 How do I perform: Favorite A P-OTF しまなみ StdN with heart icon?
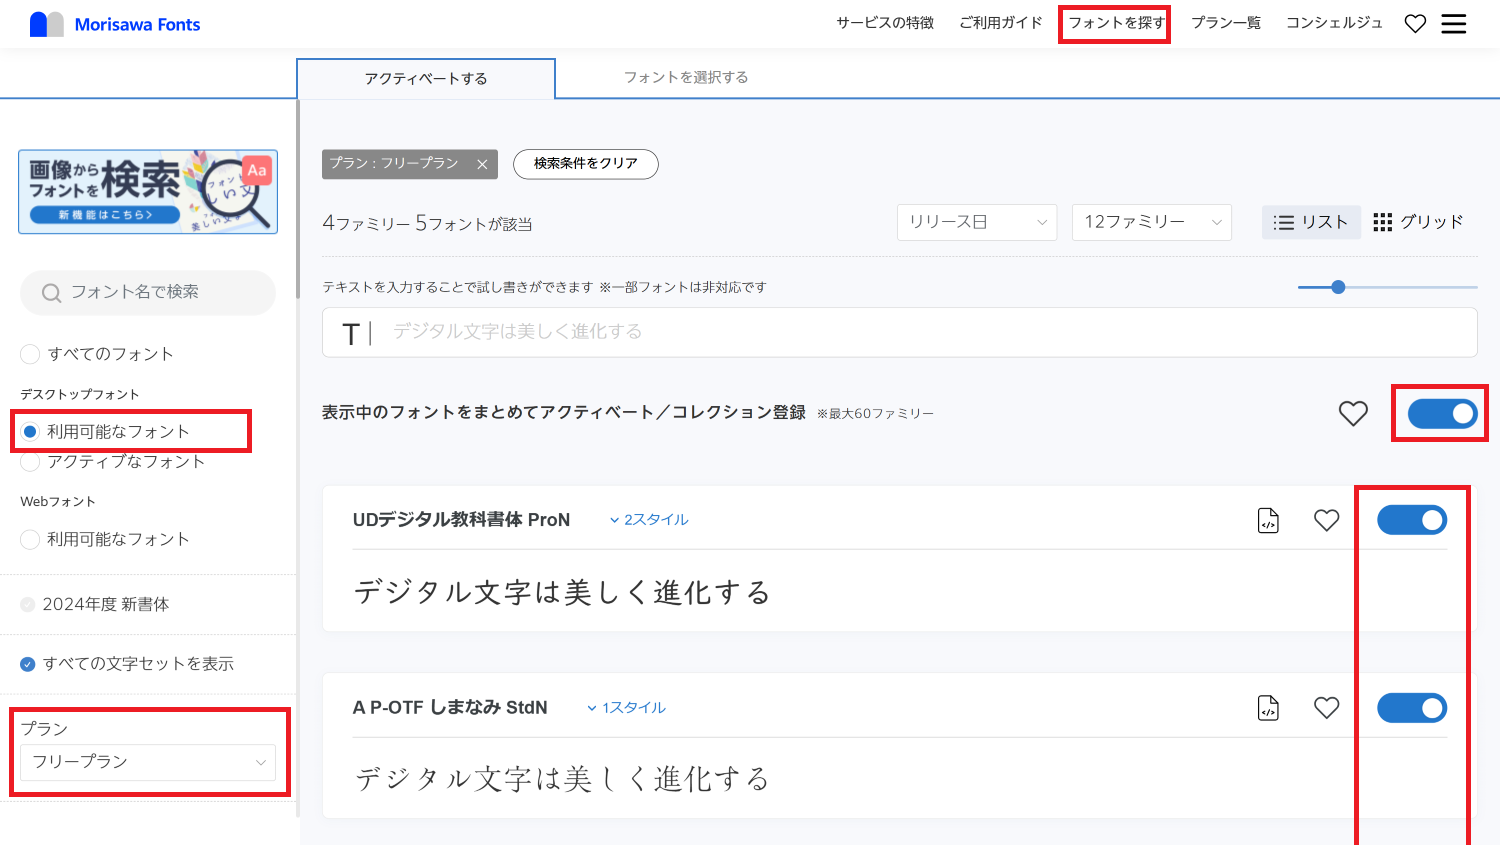[1326, 708]
